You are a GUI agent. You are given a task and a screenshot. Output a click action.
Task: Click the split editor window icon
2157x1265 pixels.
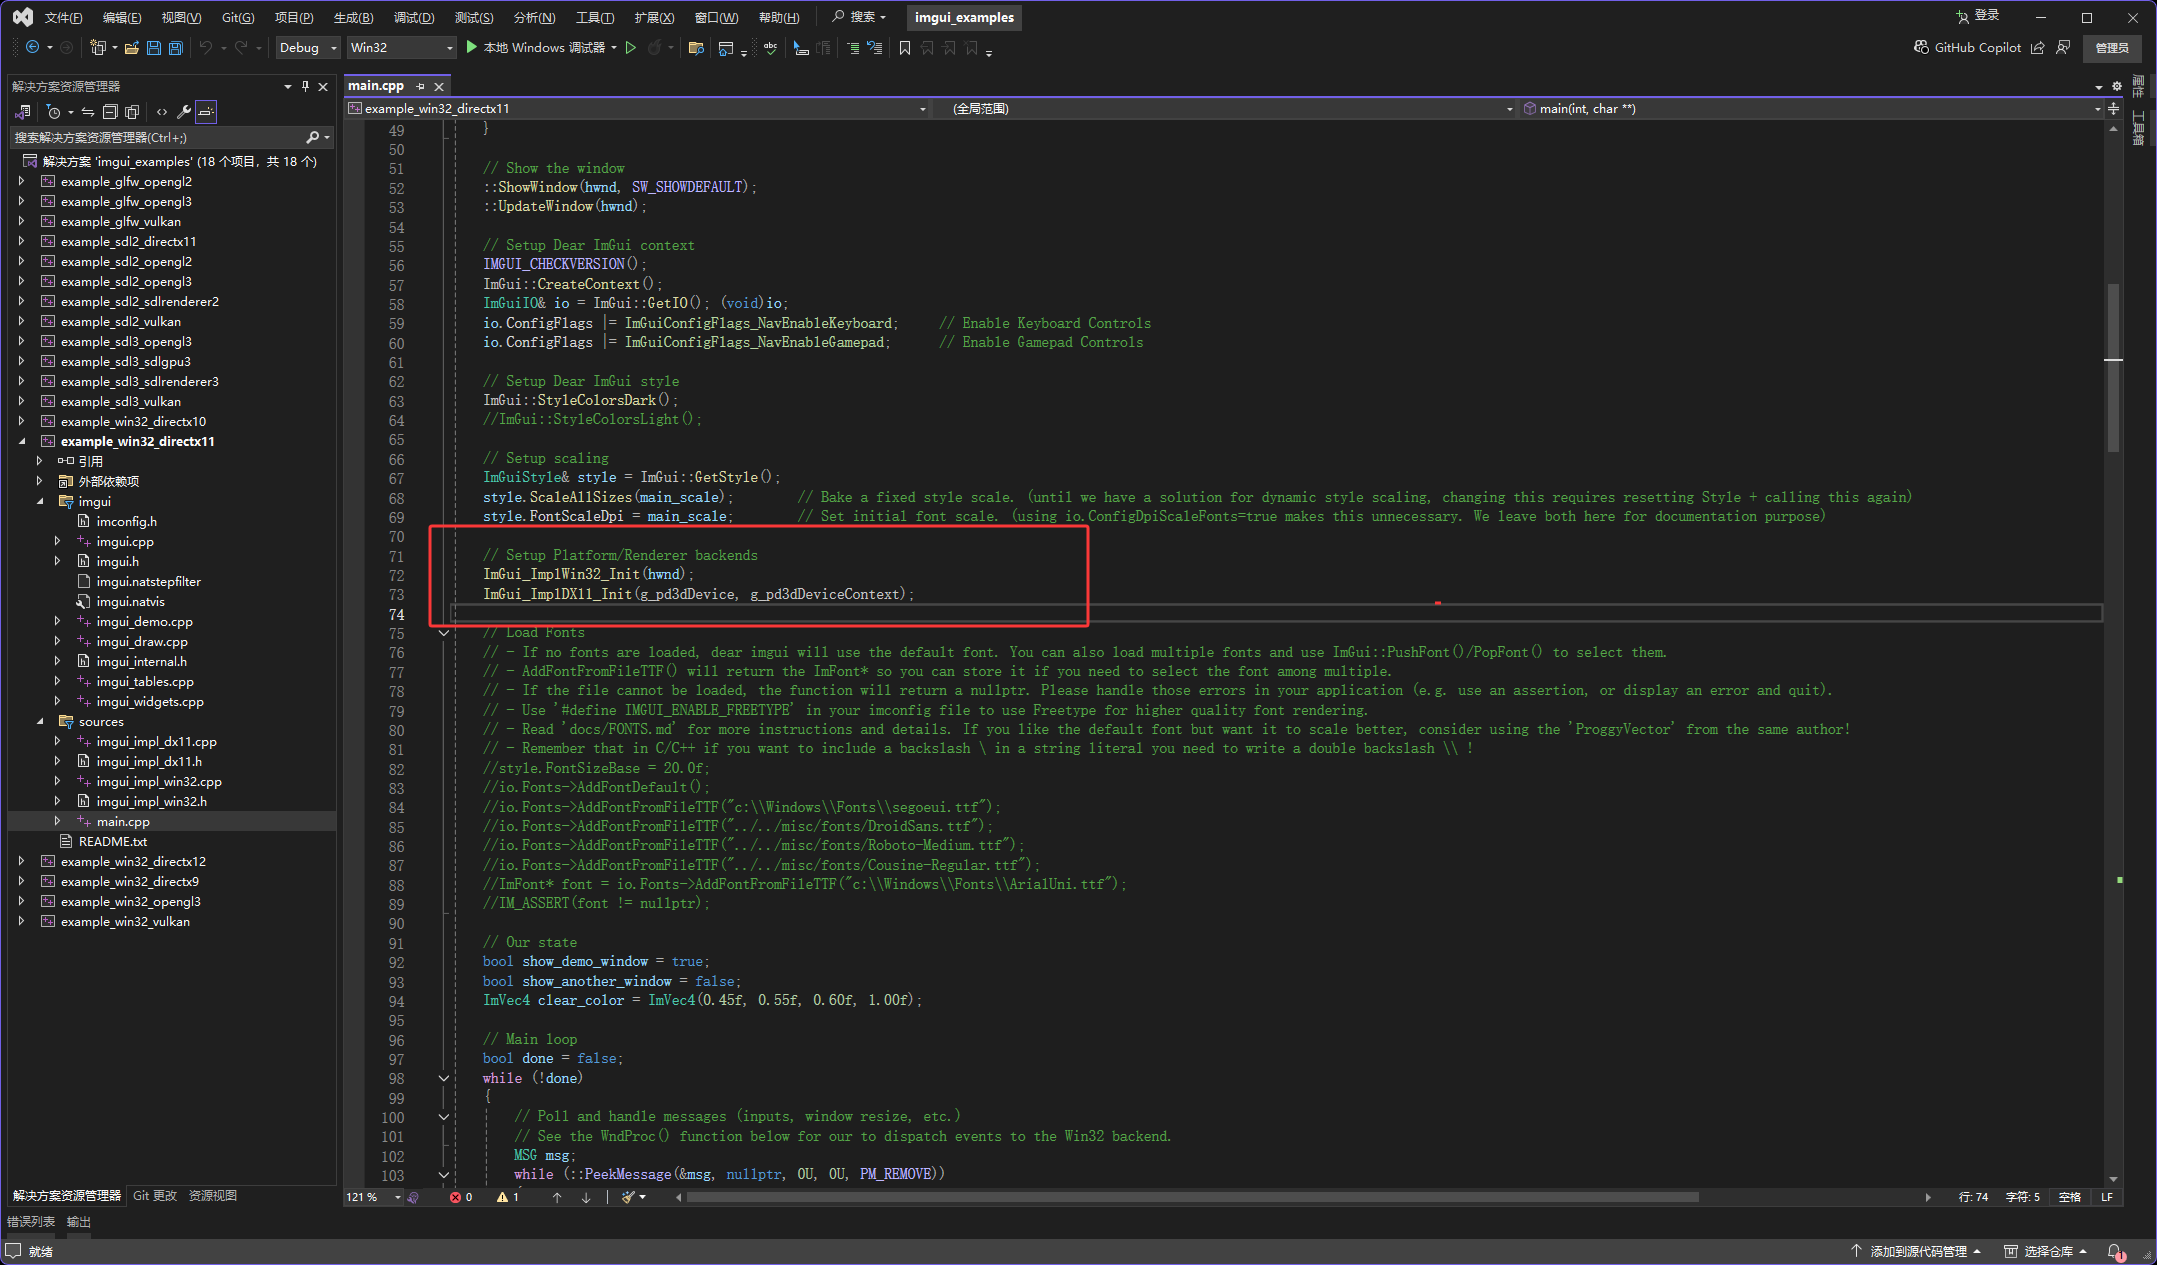[x=2114, y=109]
